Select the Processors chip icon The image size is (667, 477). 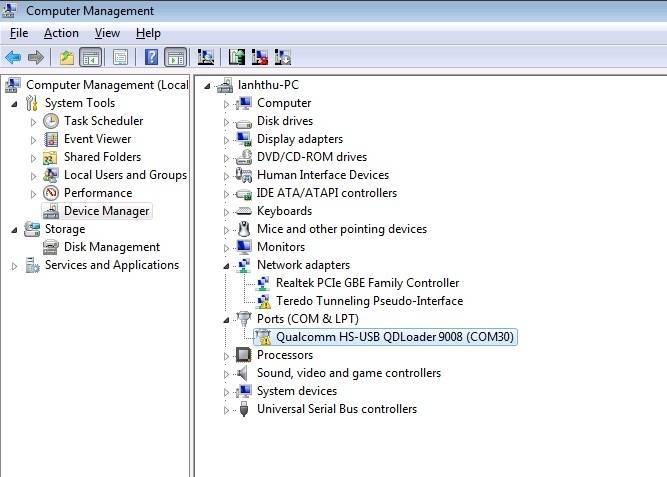(244, 354)
